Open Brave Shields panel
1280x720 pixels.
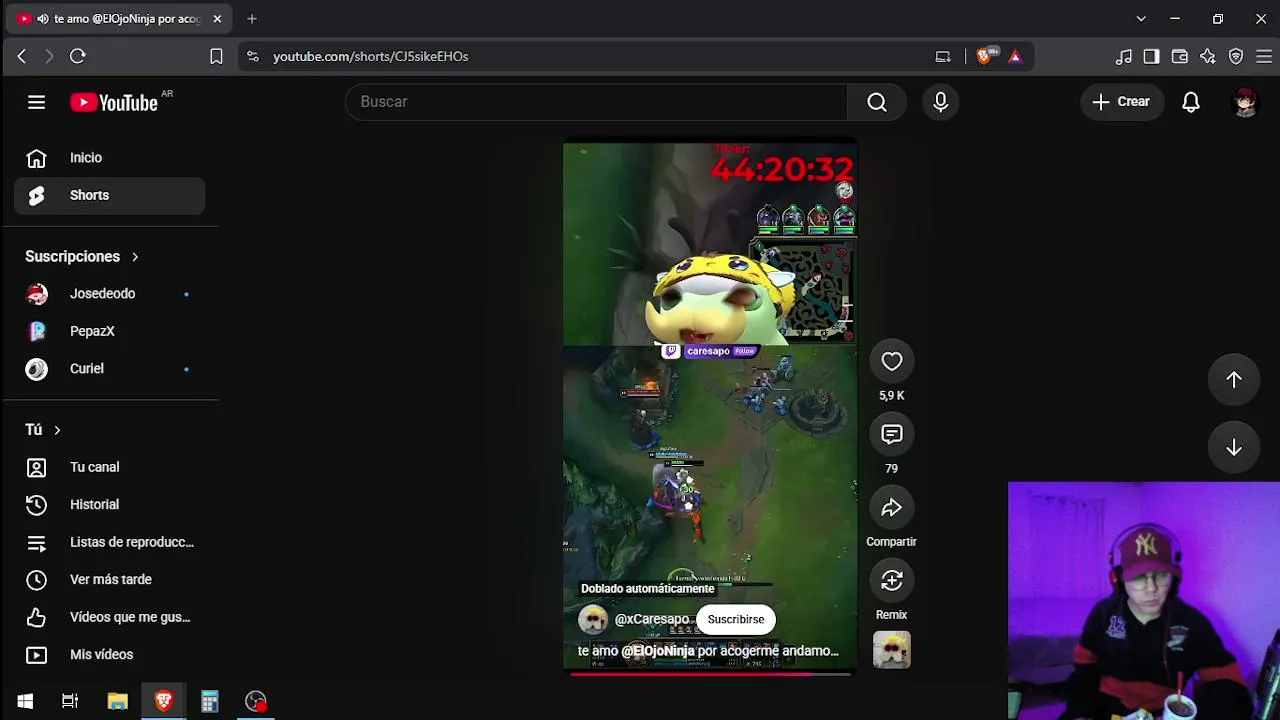pyautogui.click(x=987, y=56)
